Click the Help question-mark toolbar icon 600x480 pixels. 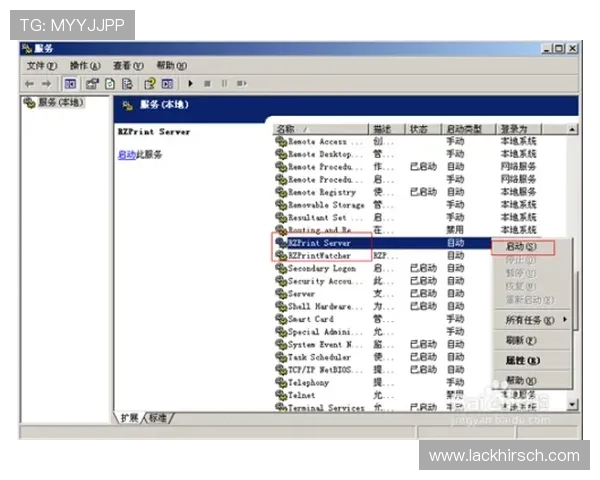pos(150,83)
